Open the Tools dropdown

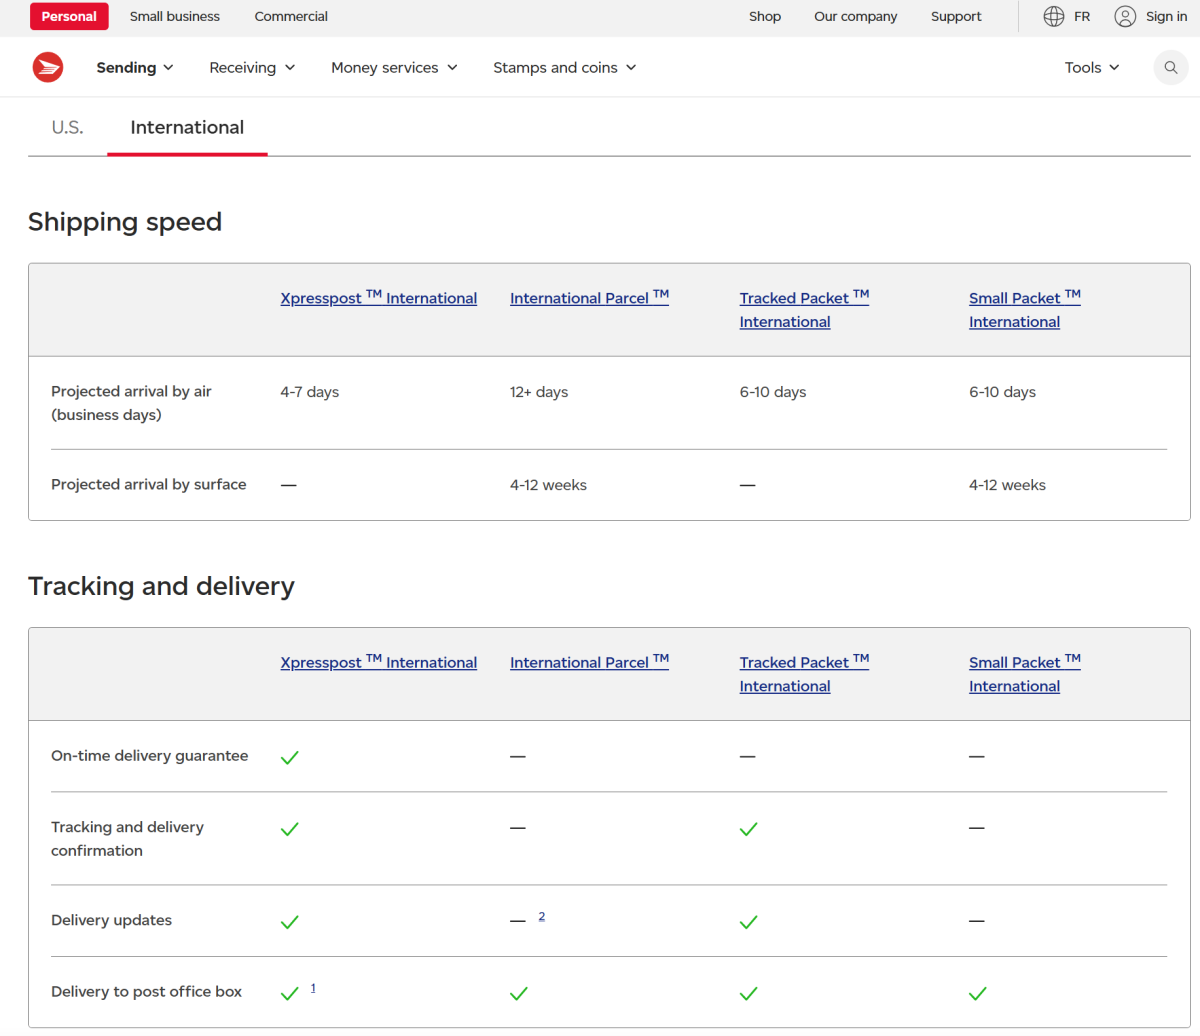pos(1092,68)
